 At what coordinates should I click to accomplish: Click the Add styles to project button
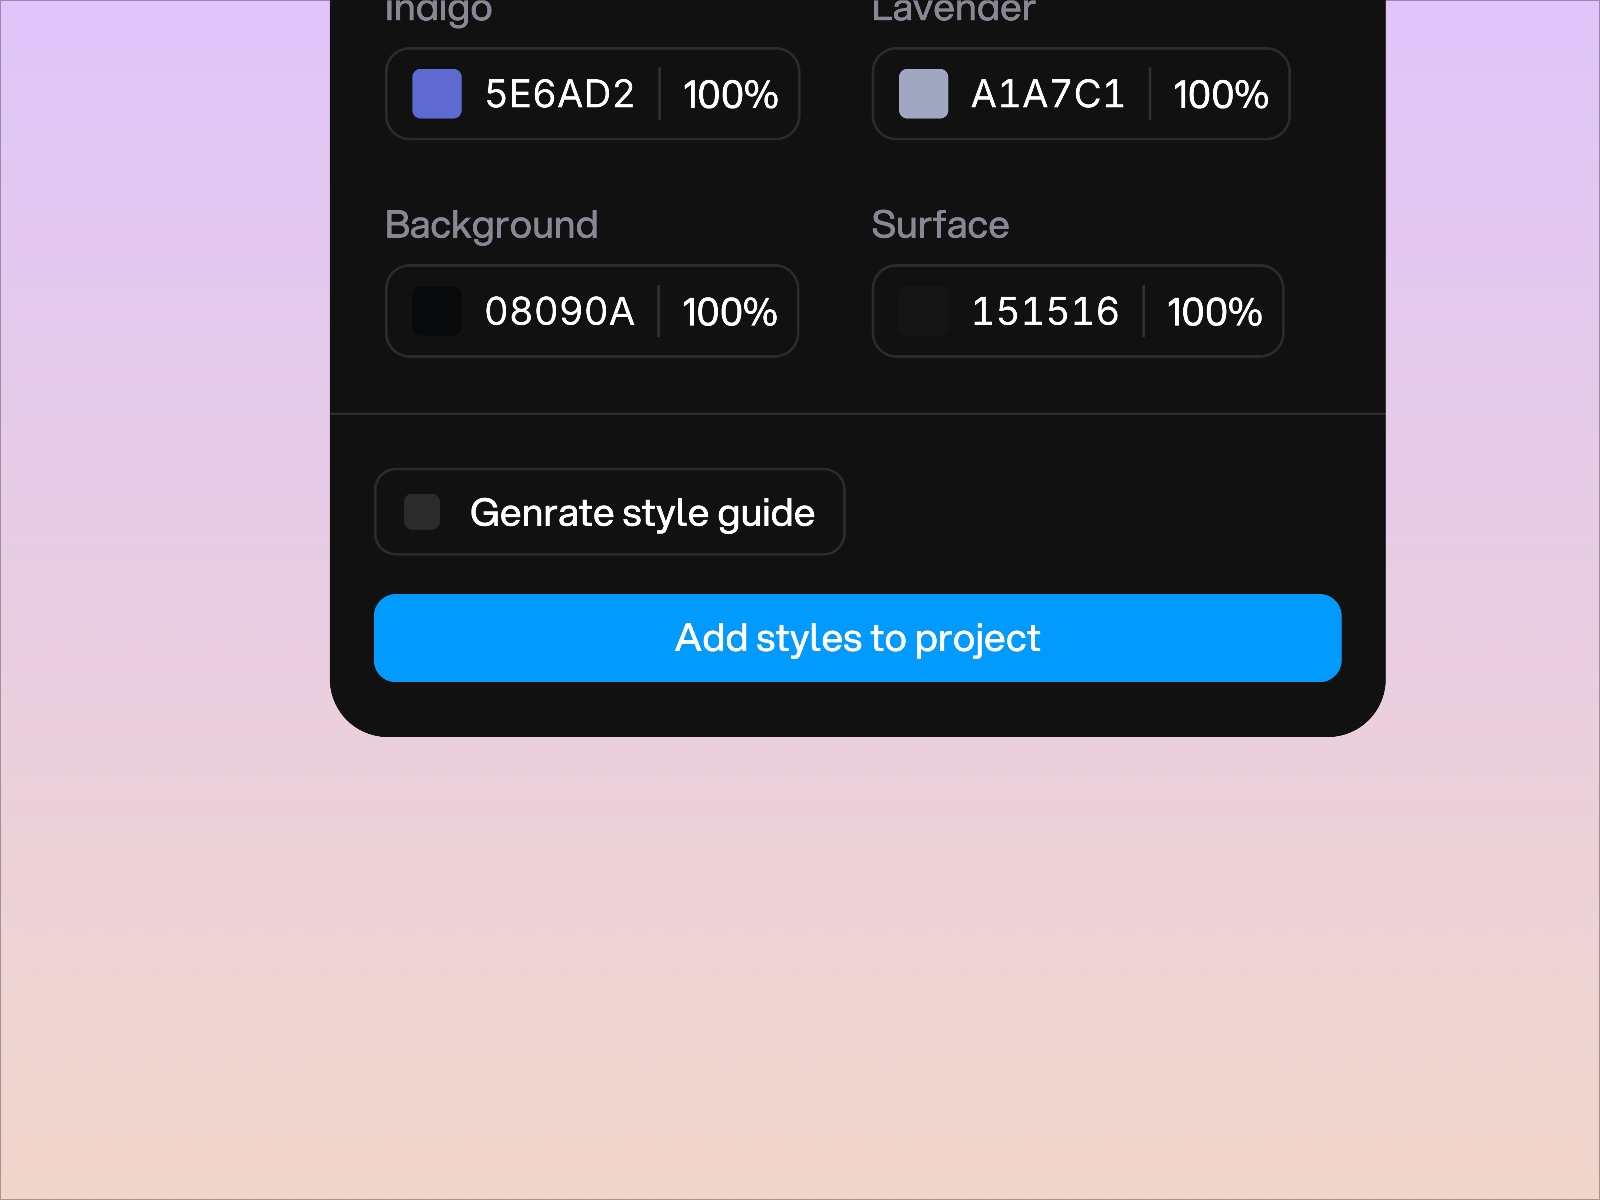pyautogui.click(x=858, y=638)
